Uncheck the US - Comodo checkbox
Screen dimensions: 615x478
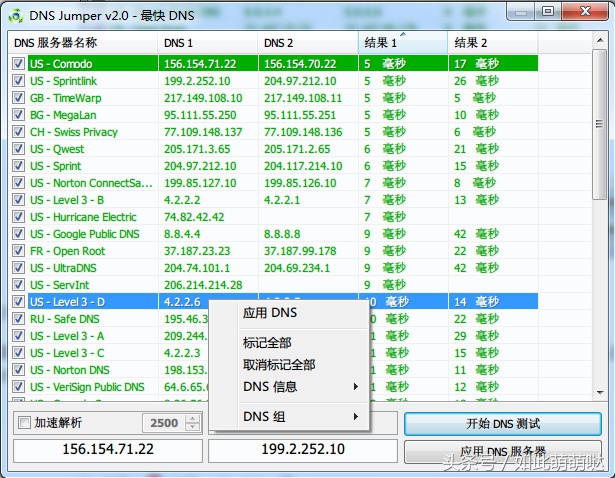[x=18, y=64]
